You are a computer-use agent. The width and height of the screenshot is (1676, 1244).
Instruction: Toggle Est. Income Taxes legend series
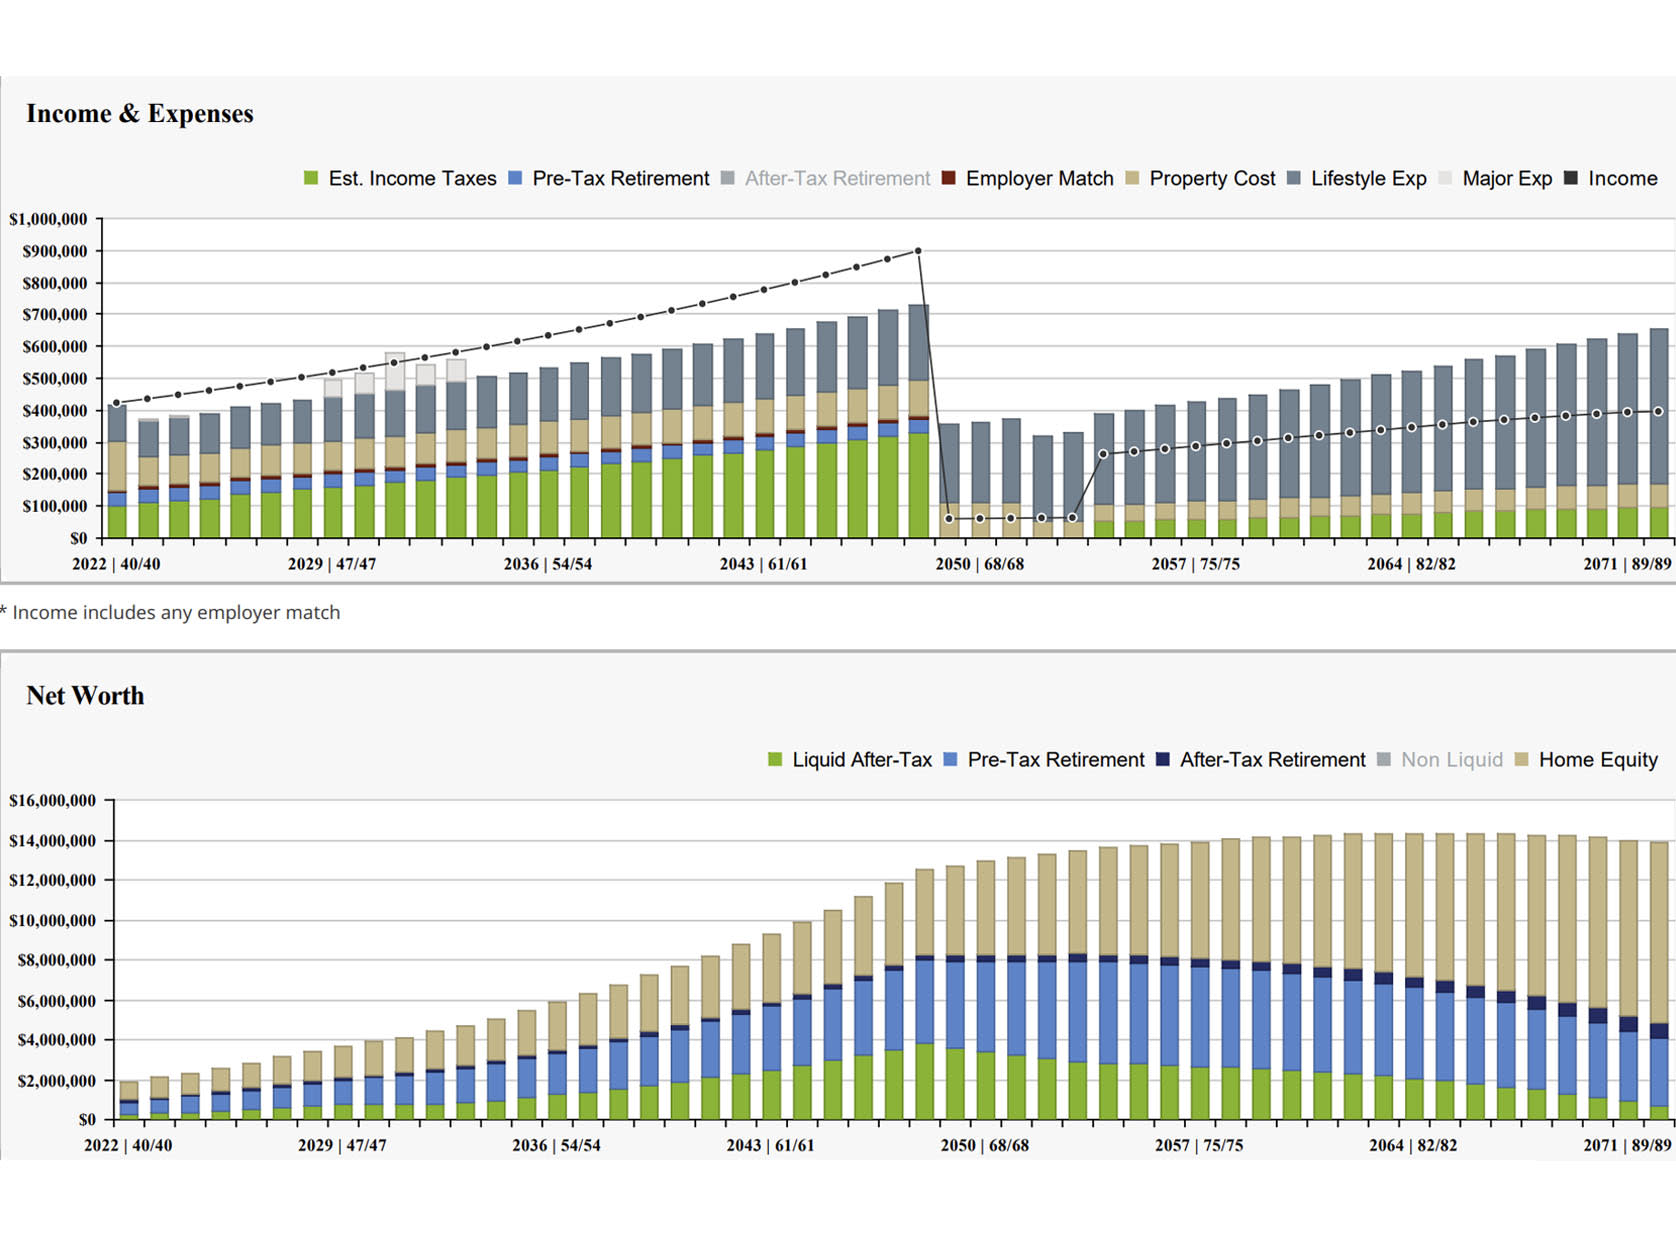click(x=400, y=178)
